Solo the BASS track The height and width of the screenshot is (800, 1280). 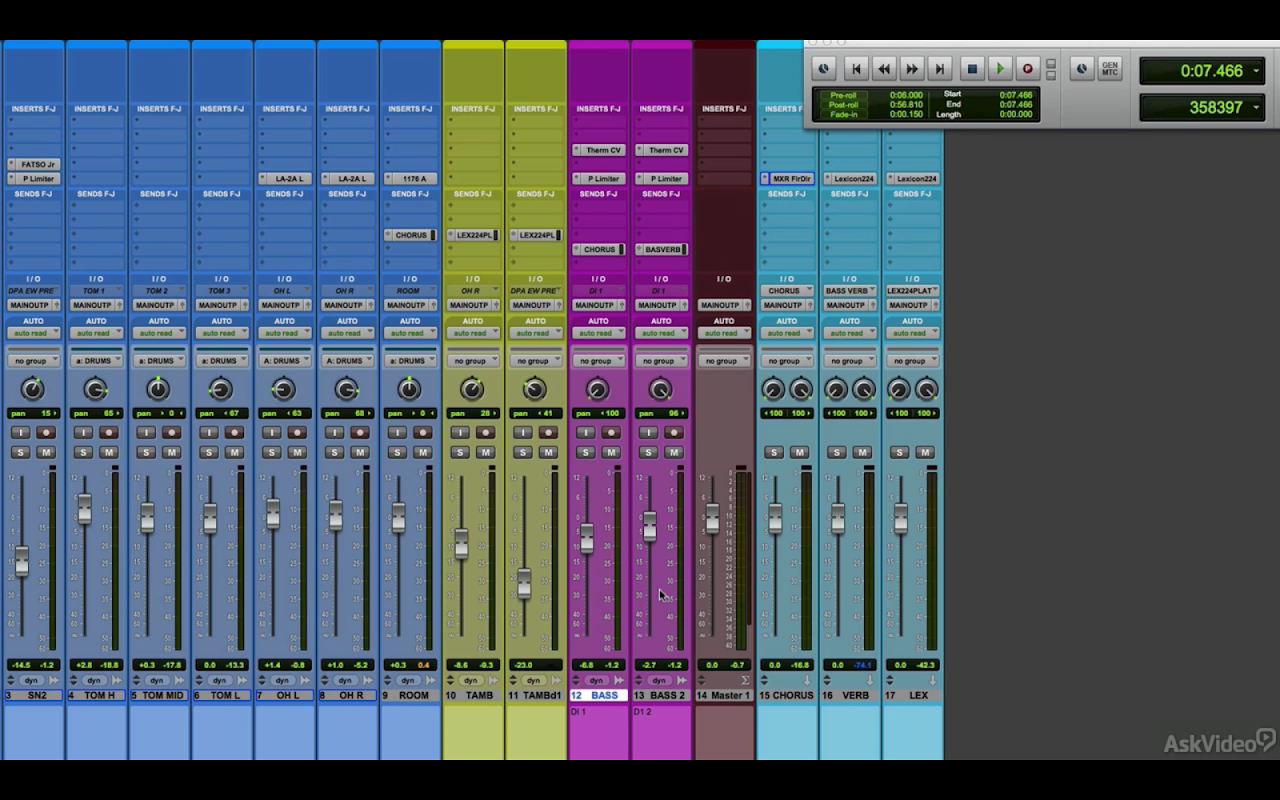(585, 452)
